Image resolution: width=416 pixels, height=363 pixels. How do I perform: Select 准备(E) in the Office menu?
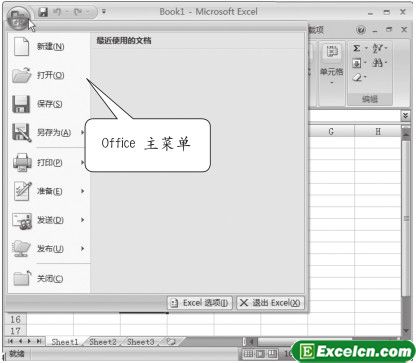tap(49, 191)
